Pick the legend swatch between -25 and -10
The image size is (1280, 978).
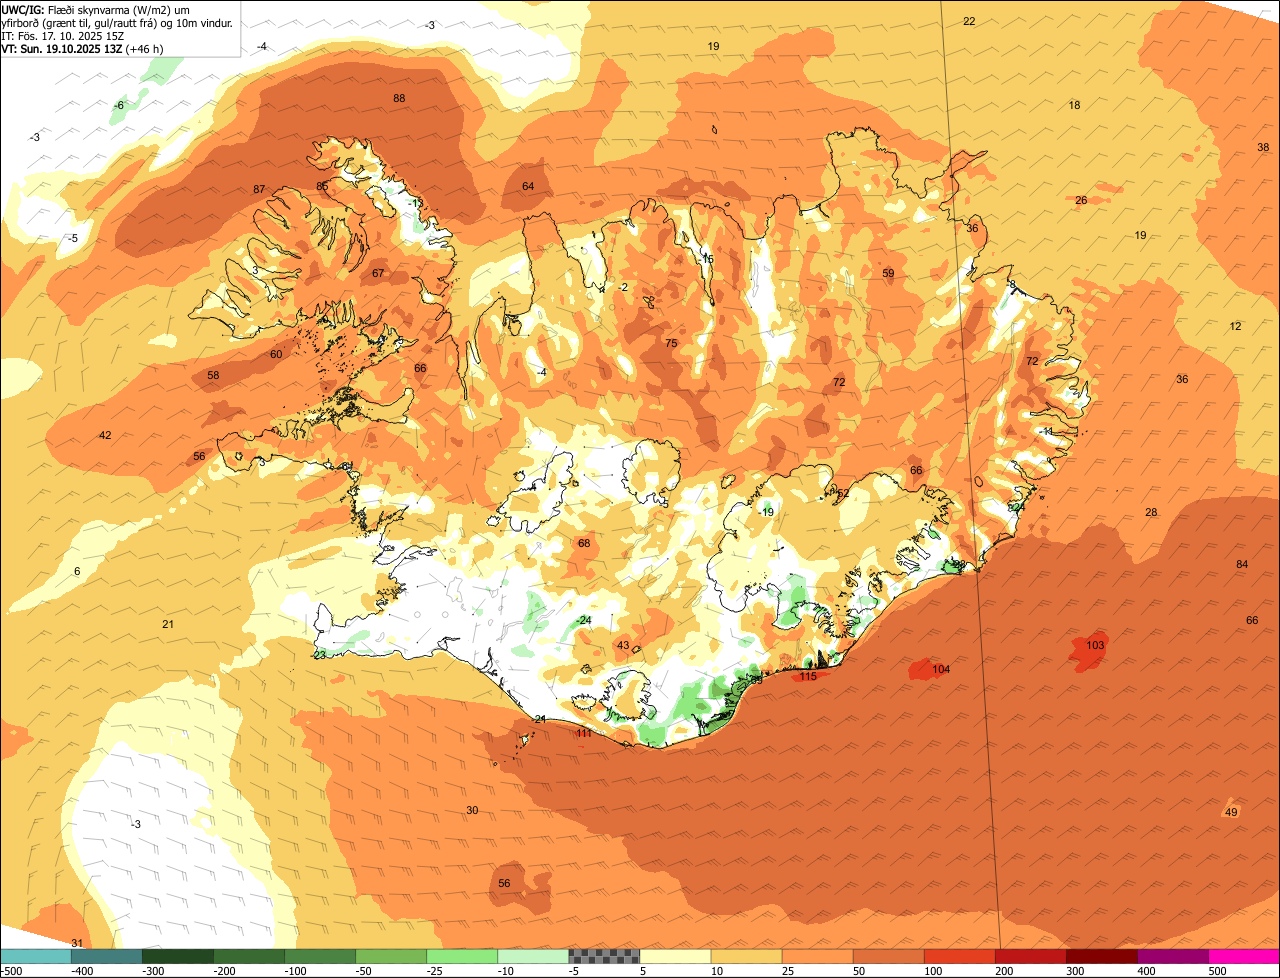(x=462, y=956)
